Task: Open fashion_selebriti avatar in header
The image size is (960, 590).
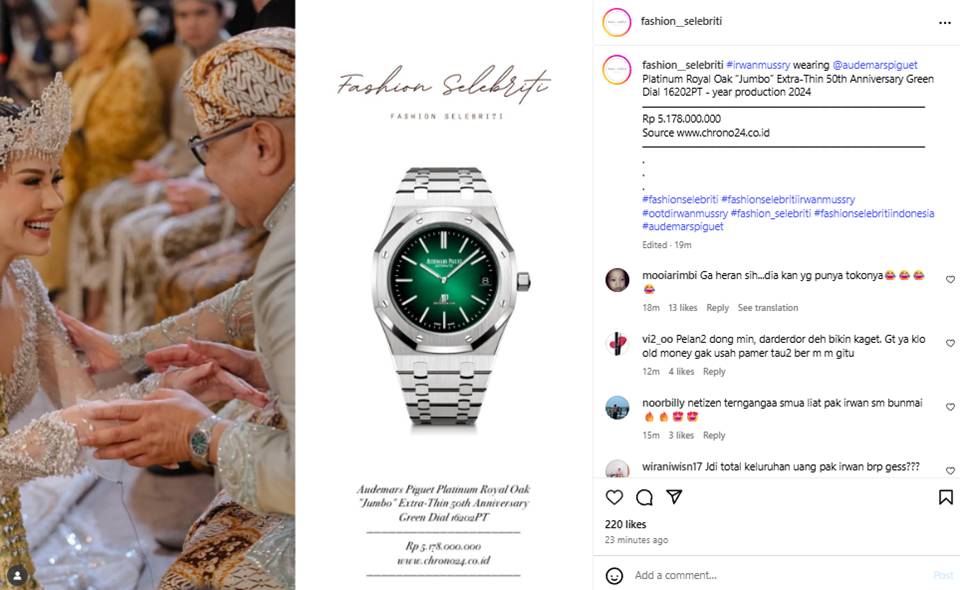Action: tap(617, 22)
